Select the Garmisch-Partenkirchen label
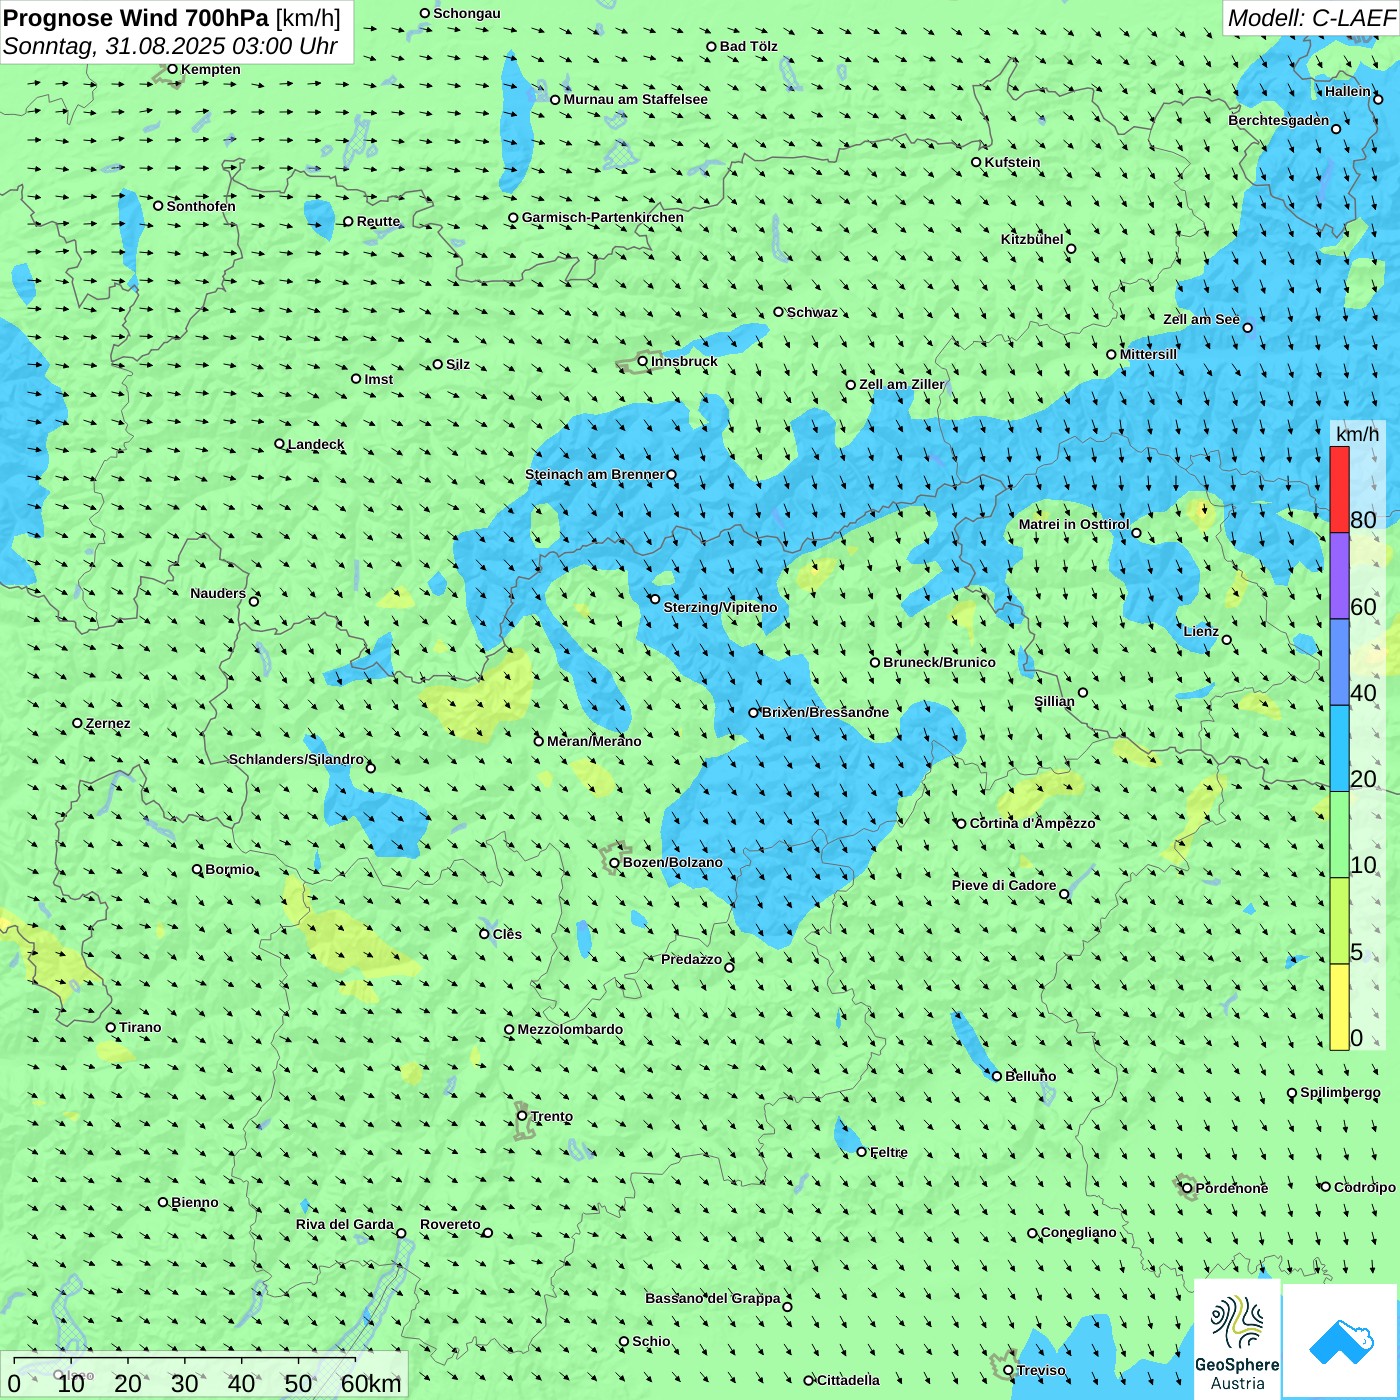 [x=603, y=217]
